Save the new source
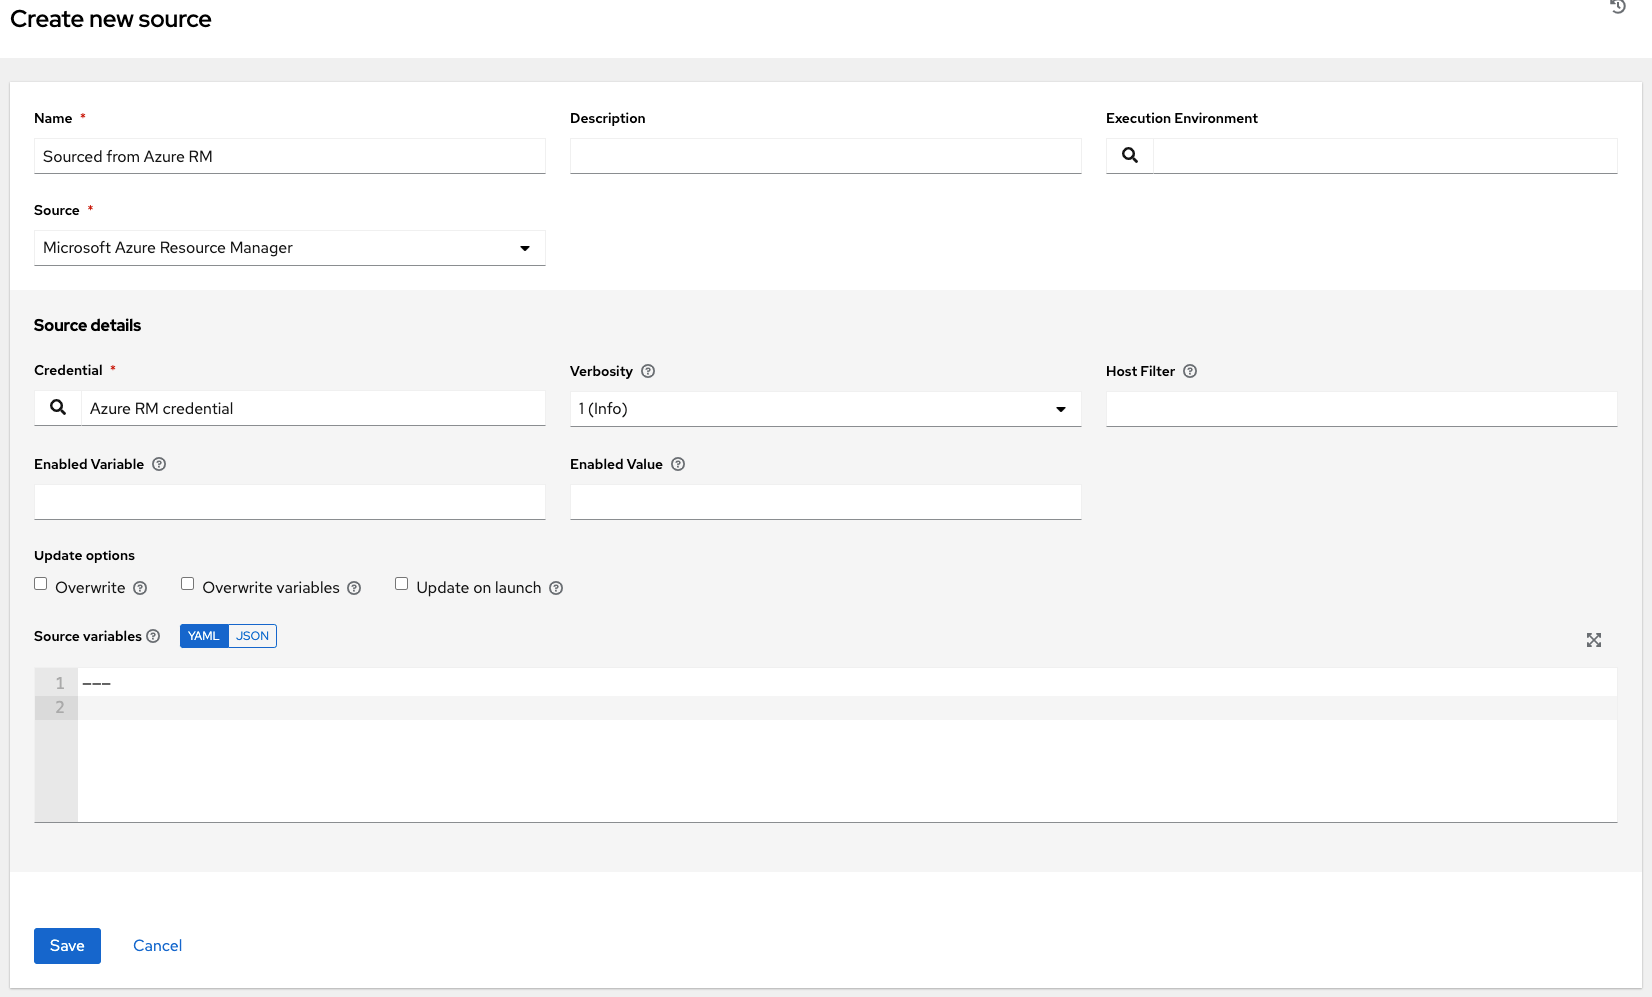 (x=67, y=945)
